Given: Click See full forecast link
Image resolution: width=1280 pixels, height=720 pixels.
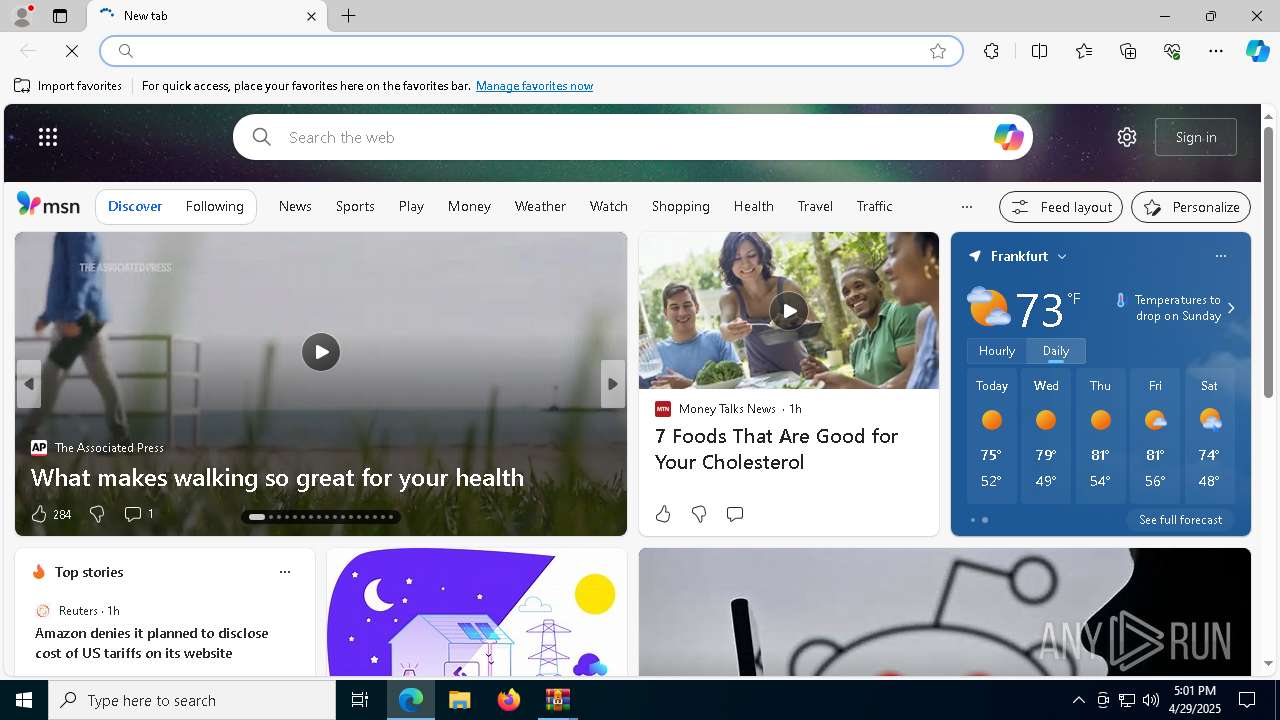Looking at the screenshot, I should pyautogui.click(x=1180, y=520).
